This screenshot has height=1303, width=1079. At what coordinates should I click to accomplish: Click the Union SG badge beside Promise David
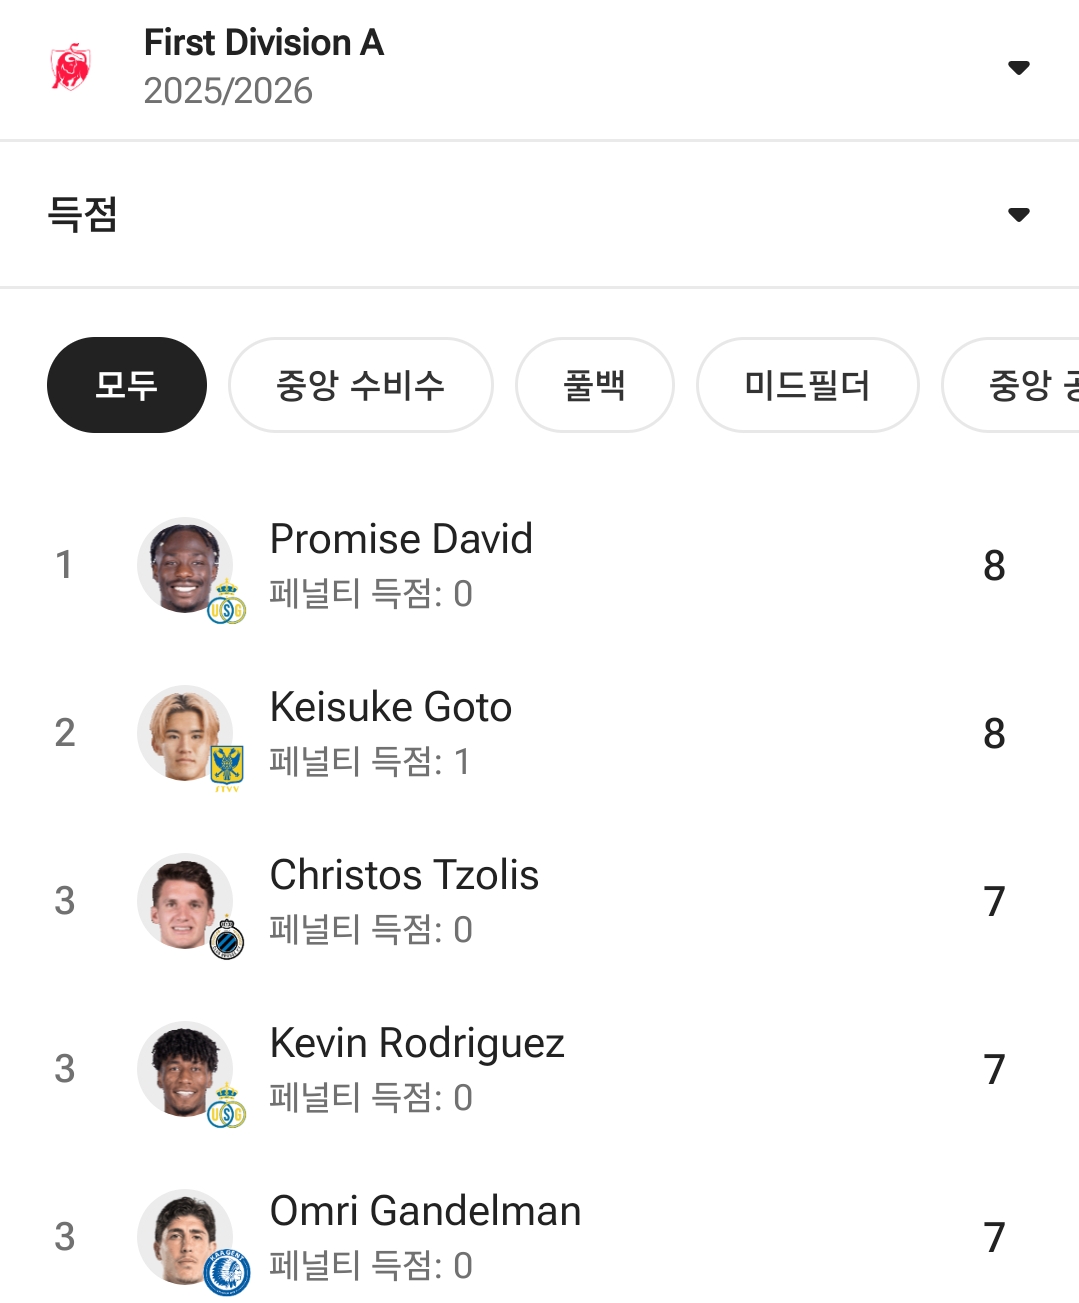point(227,605)
